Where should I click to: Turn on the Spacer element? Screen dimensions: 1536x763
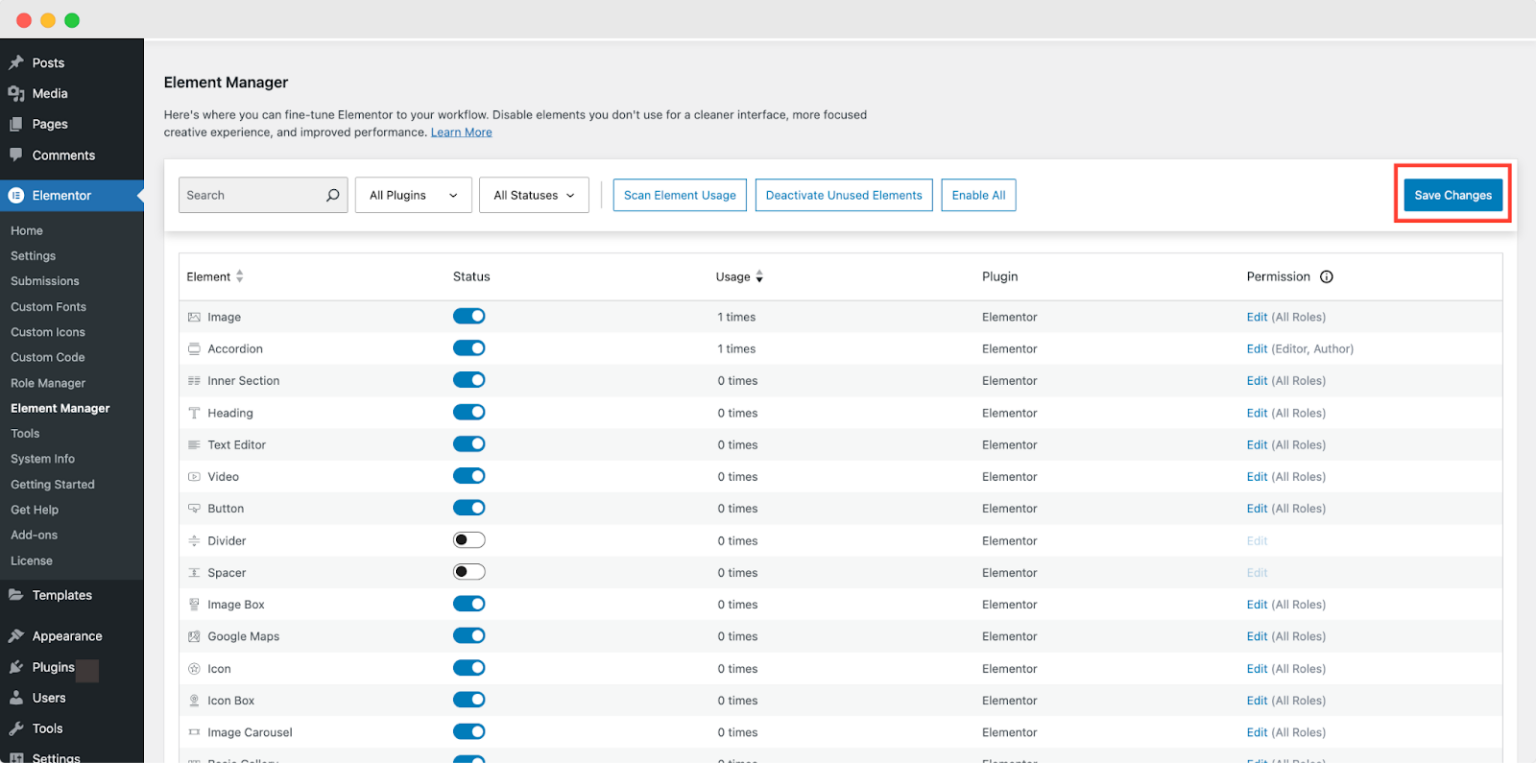(x=469, y=572)
